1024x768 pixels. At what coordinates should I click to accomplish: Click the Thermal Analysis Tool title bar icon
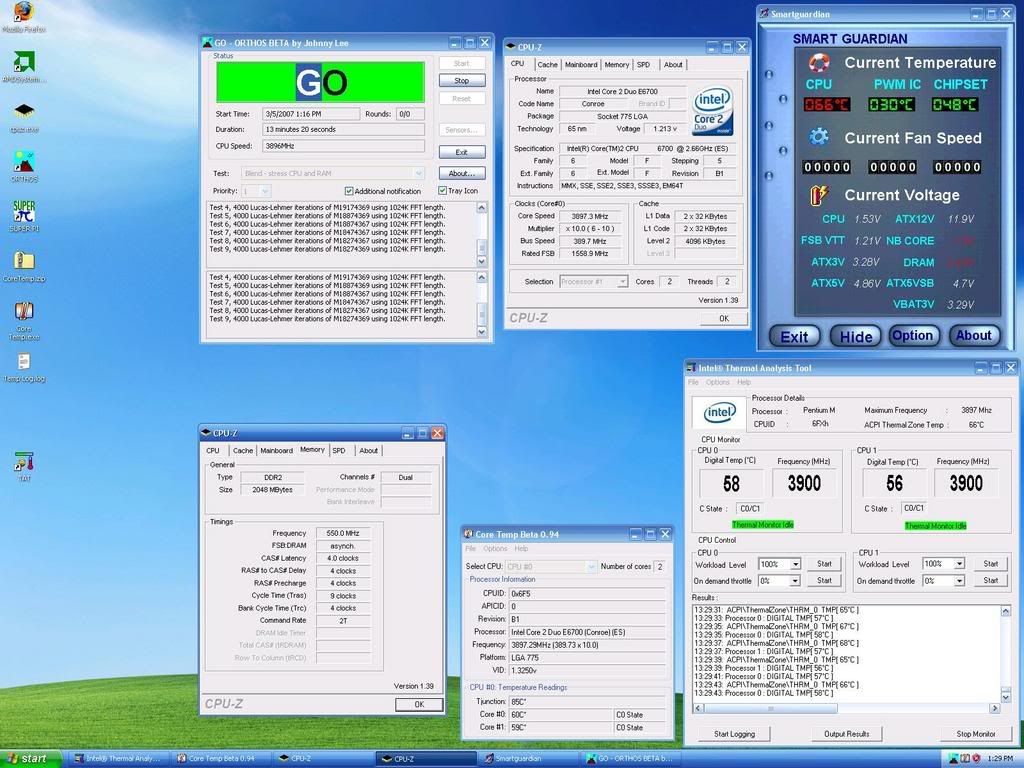point(691,368)
